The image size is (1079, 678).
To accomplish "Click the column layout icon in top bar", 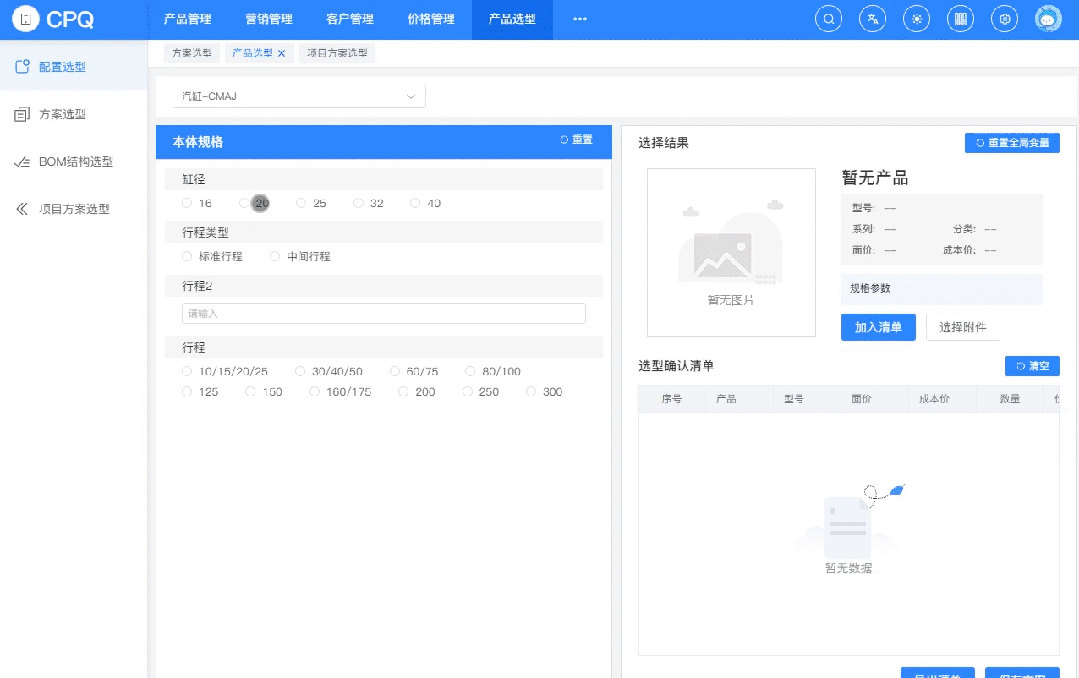I will [961, 19].
